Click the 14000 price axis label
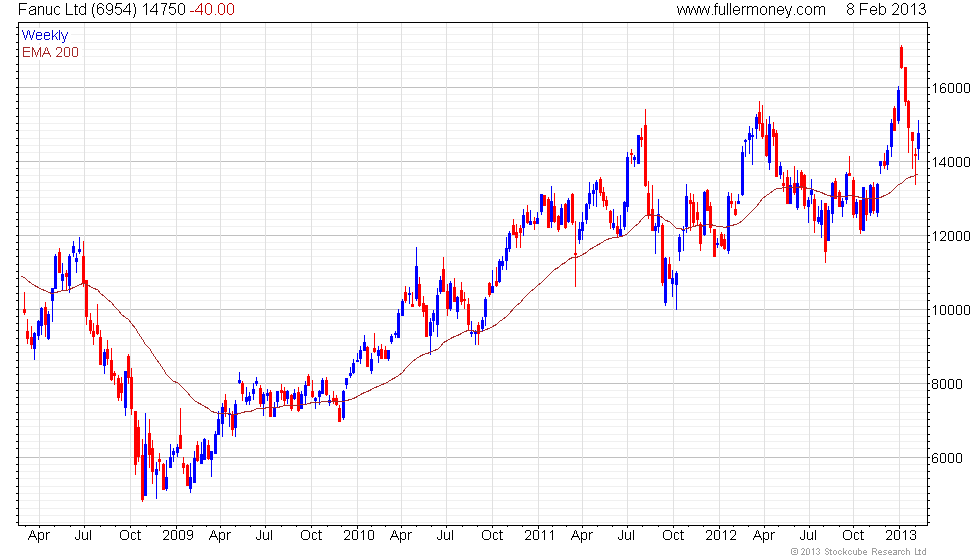Viewport: 980px width, 560px height. point(951,162)
